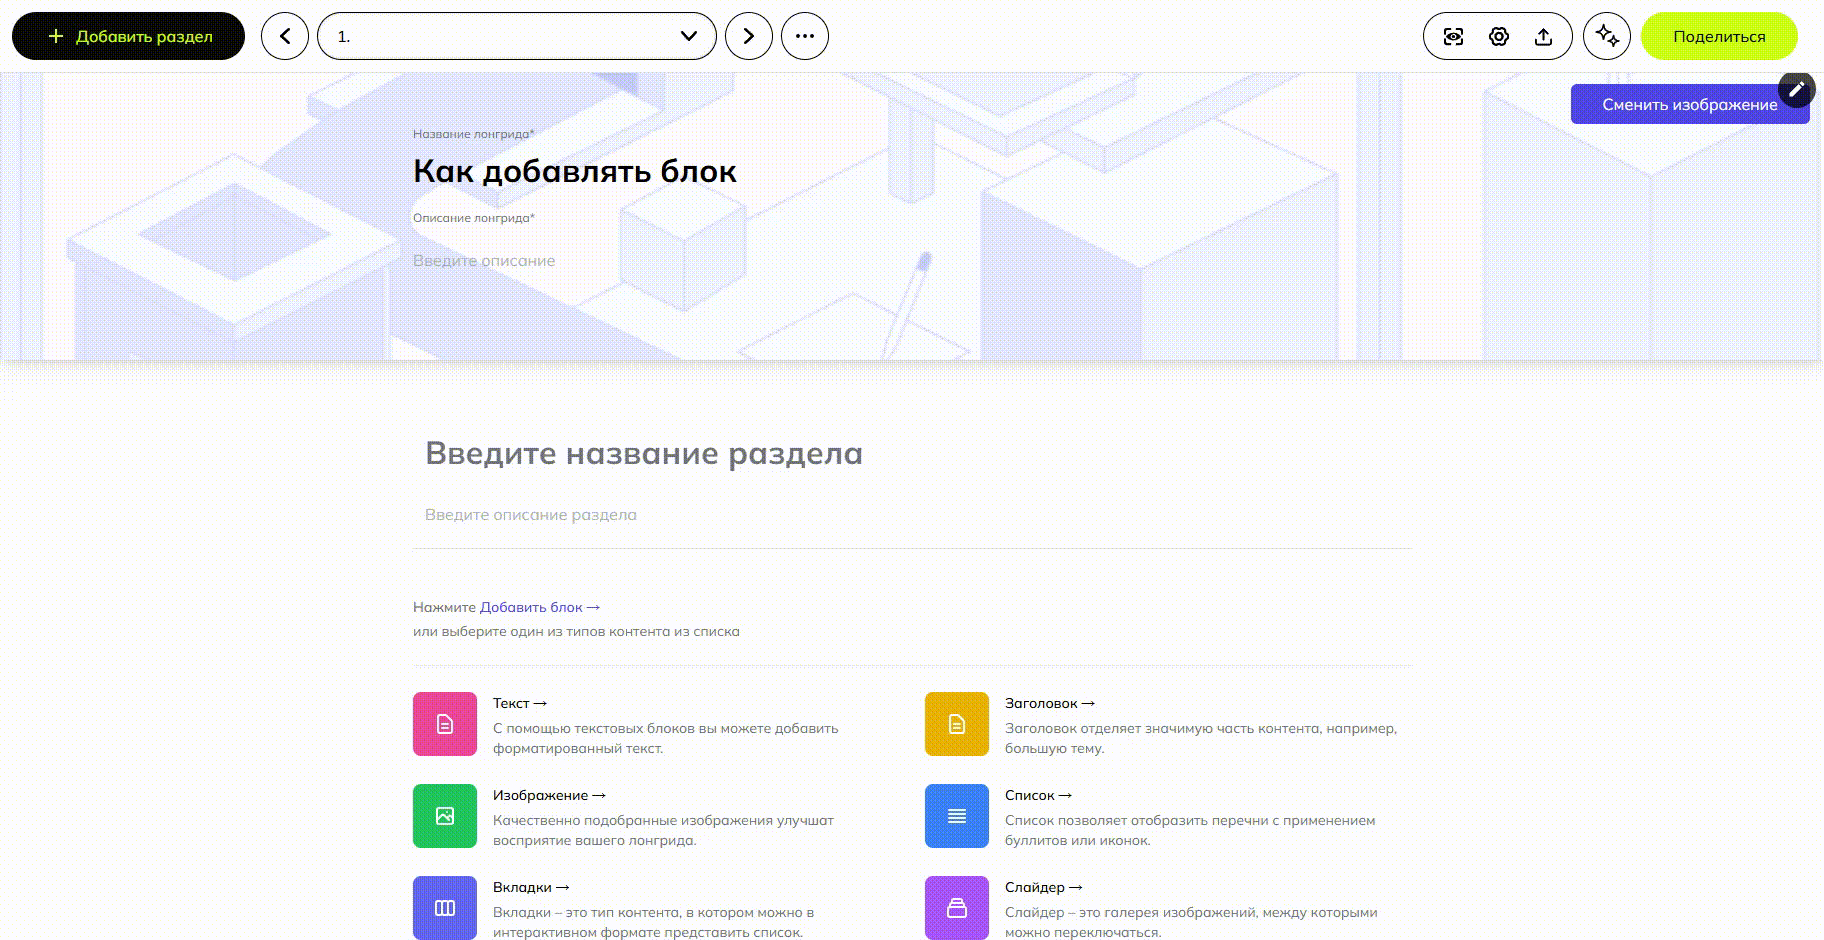1824x940 pixels.
Task: Click the Заголовок → link
Action: [x=1050, y=703]
